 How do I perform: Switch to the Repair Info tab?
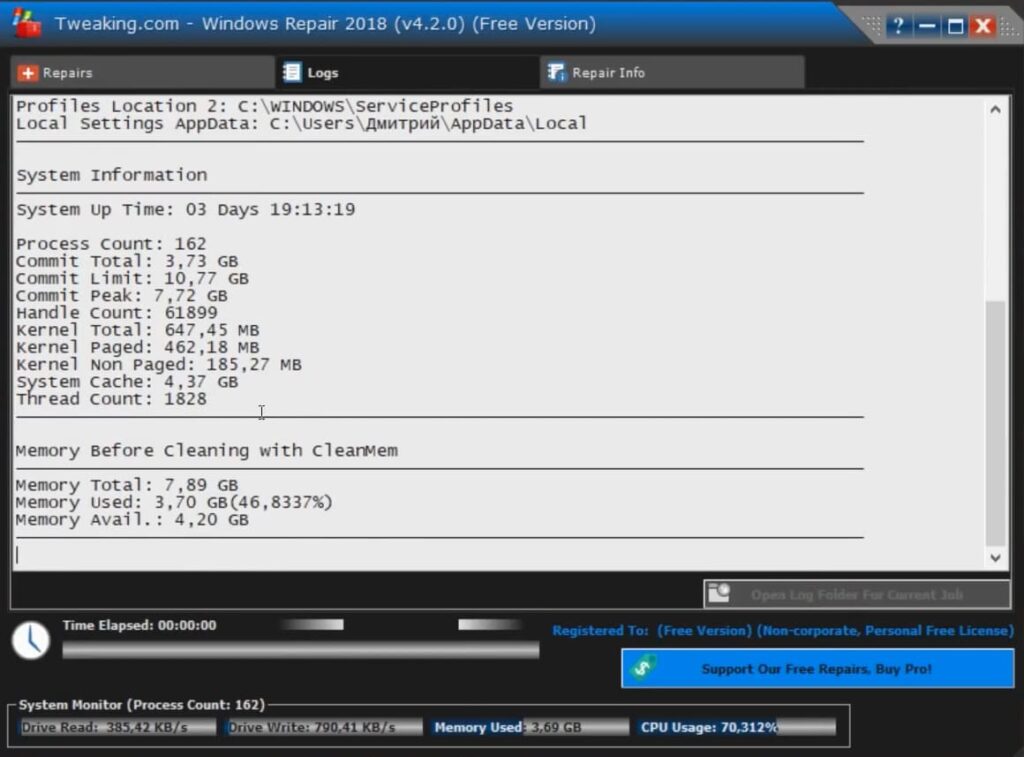pos(673,72)
